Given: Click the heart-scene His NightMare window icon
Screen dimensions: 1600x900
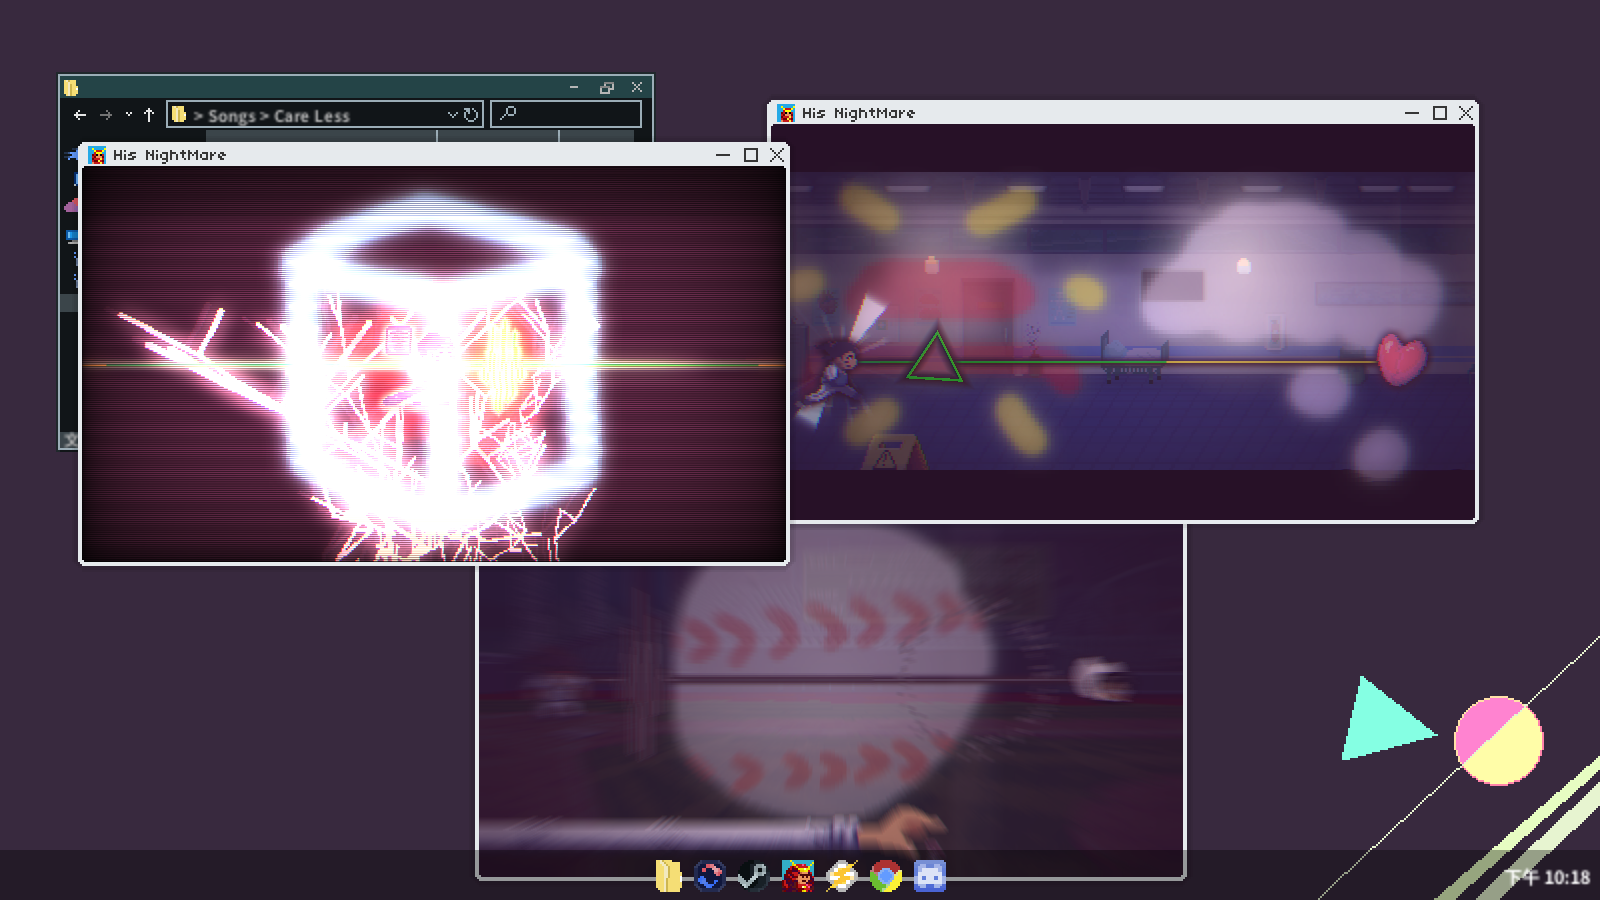Looking at the screenshot, I should [x=786, y=113].
